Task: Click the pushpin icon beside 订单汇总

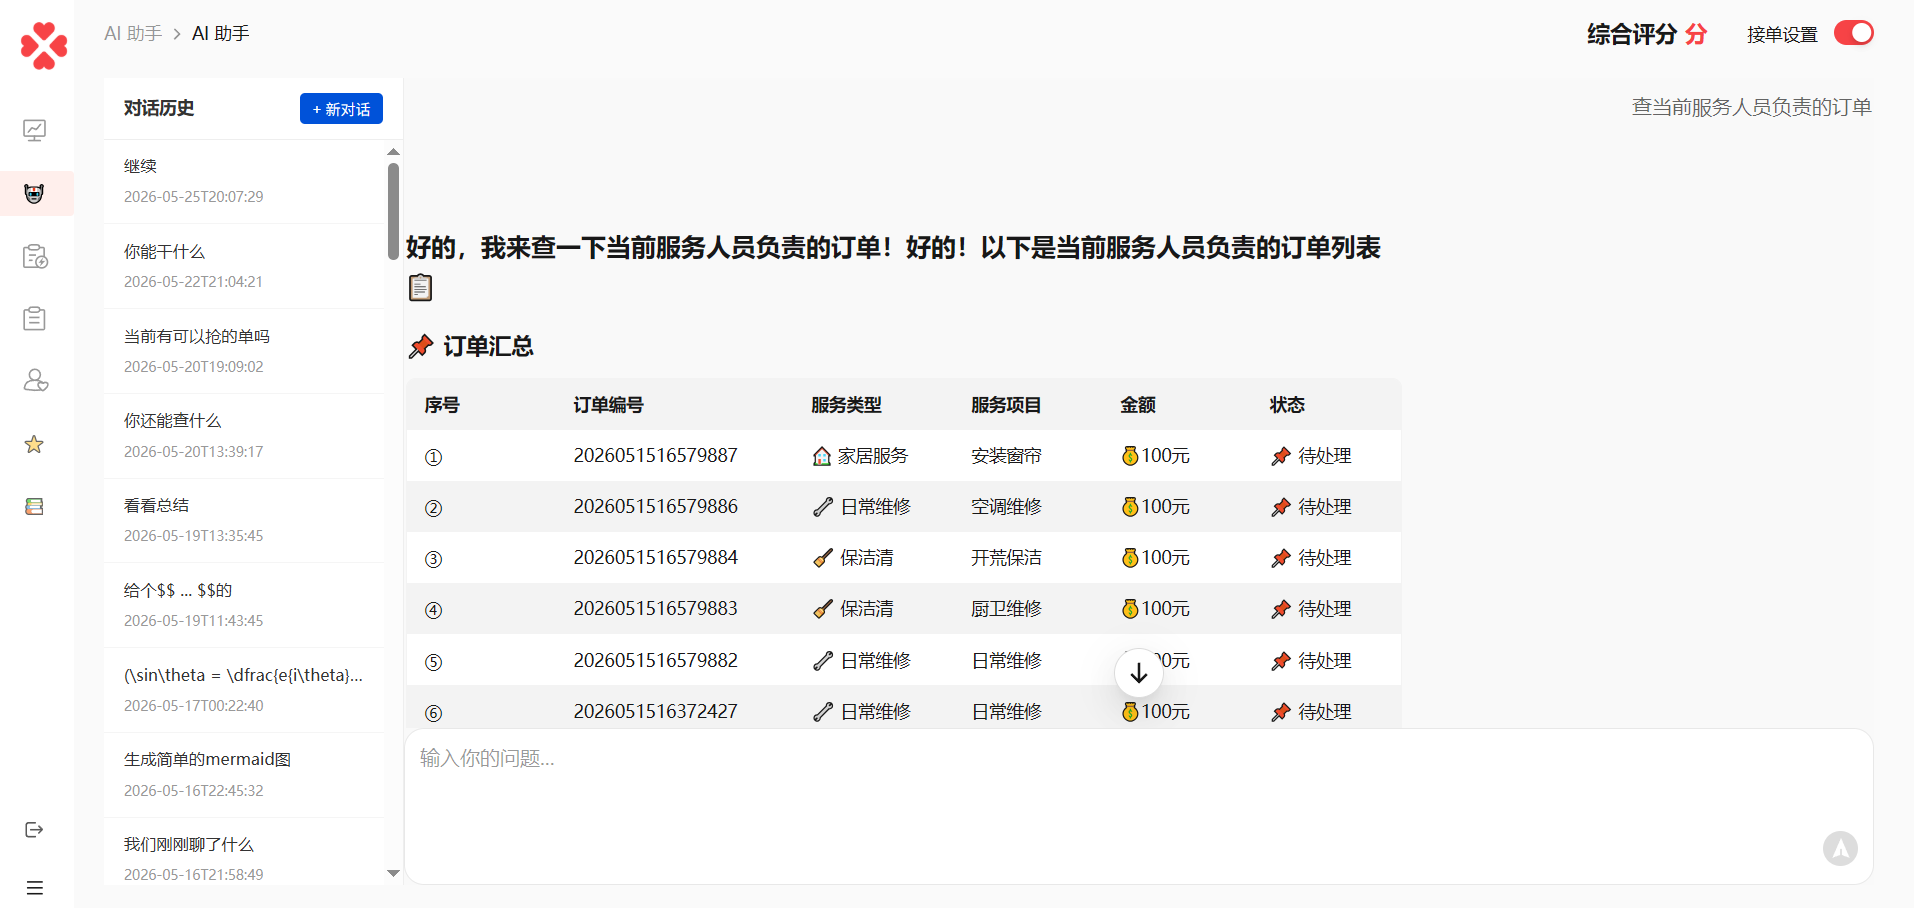Action: [421, 346]
